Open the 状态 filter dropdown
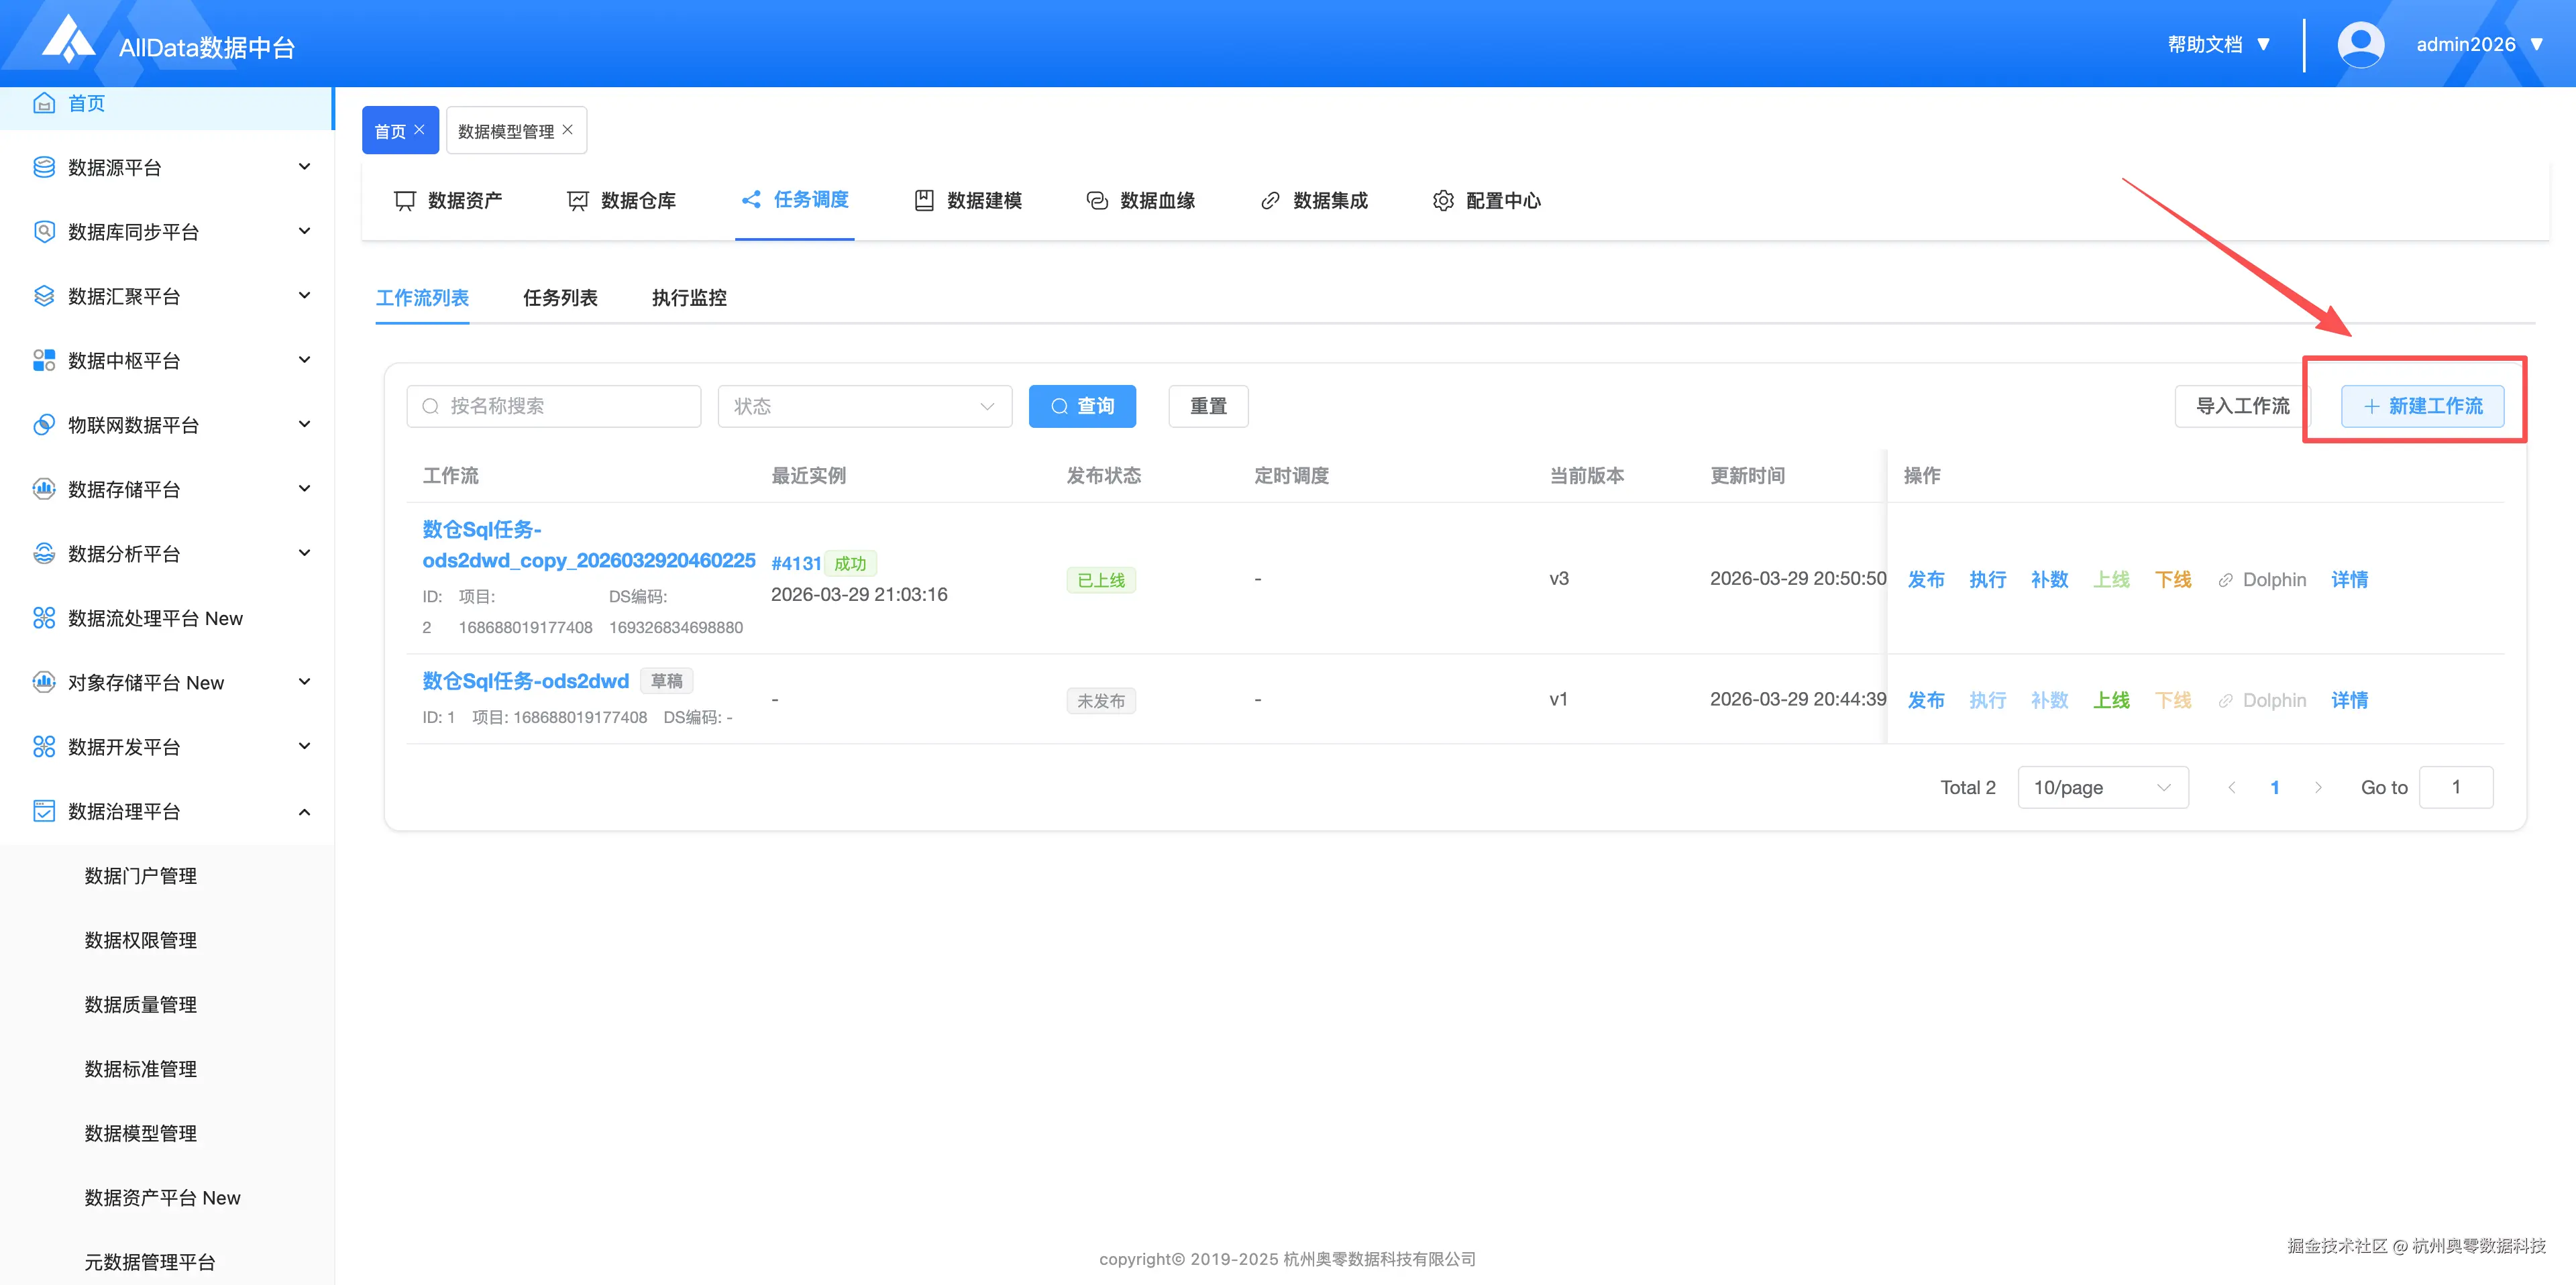 tap(864, 406)
